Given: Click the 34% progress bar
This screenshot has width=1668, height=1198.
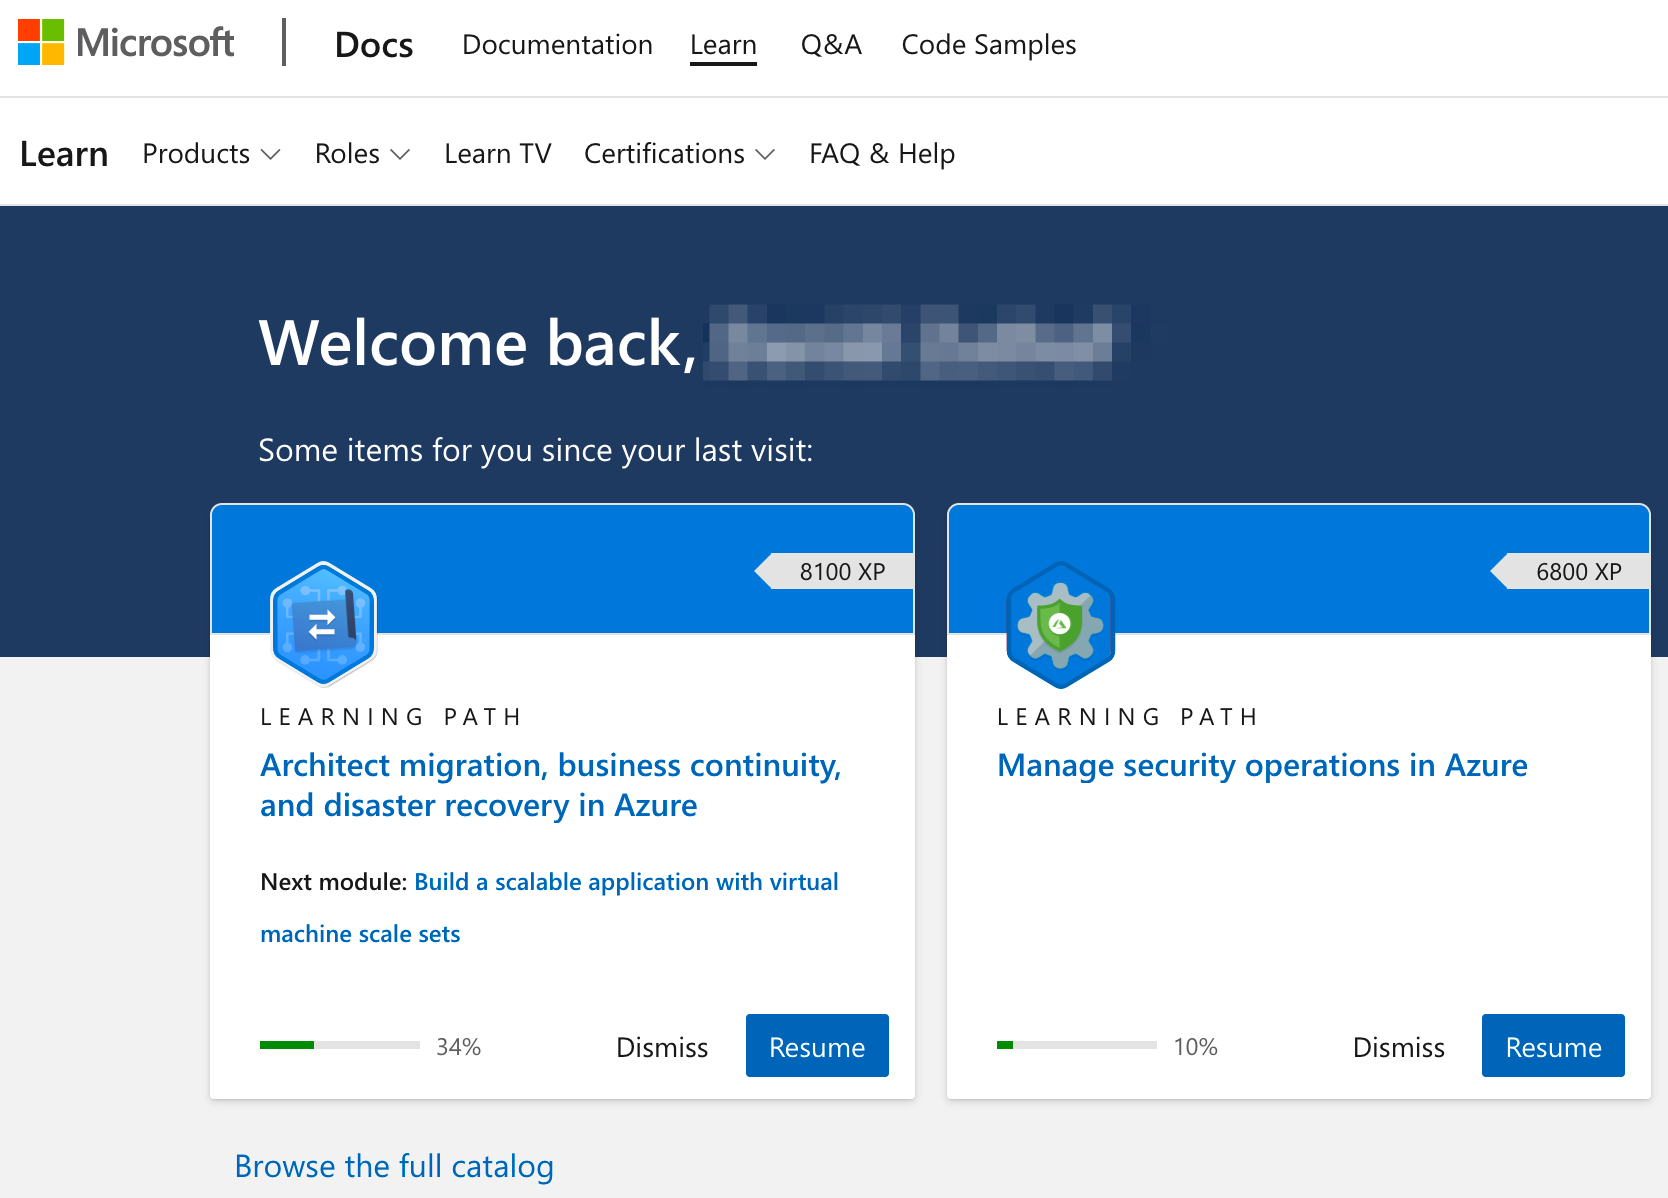Looking at the screenshot, I should pyautogui.click(x=339, y=1045).
